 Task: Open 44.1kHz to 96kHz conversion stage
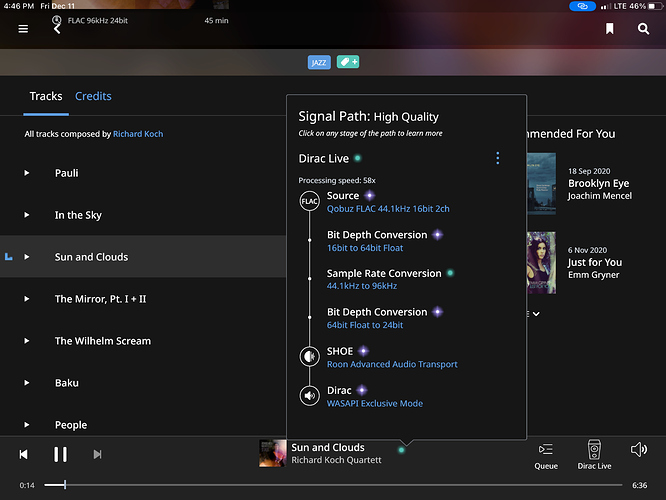pyautogui.click(x=362, y=286)
